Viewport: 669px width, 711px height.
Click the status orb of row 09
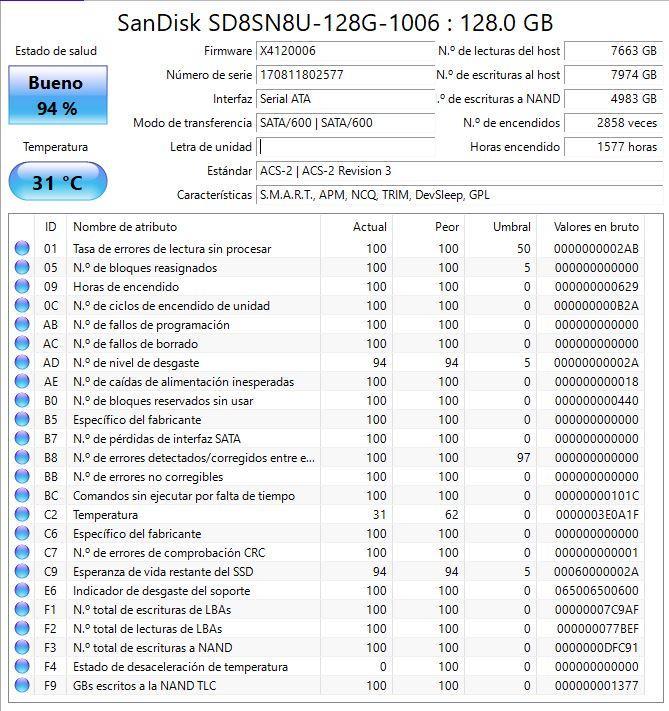click(22, 287)
